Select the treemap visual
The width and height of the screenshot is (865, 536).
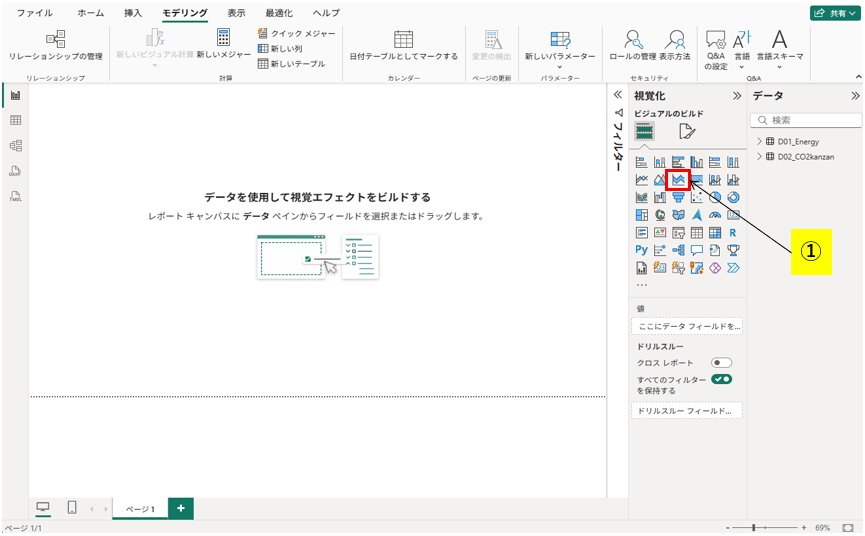pos(641,215)
